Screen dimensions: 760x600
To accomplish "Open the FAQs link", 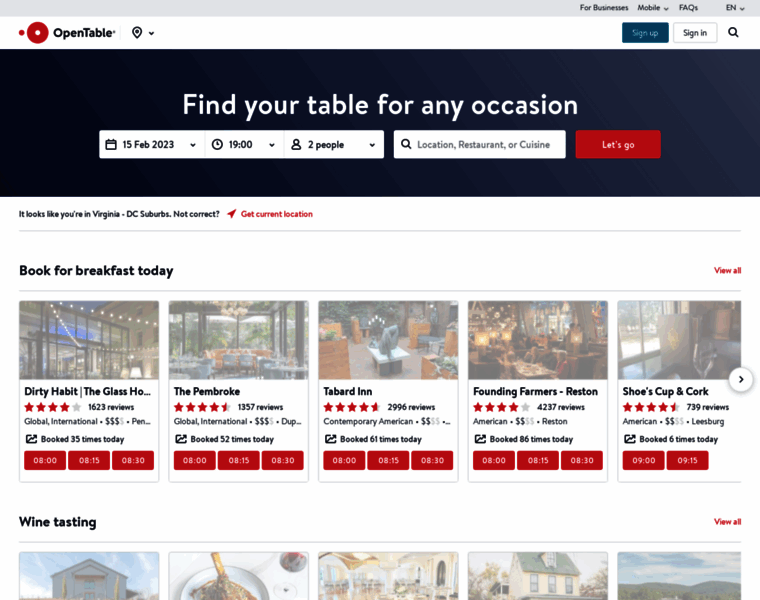I will coord(688,8).
